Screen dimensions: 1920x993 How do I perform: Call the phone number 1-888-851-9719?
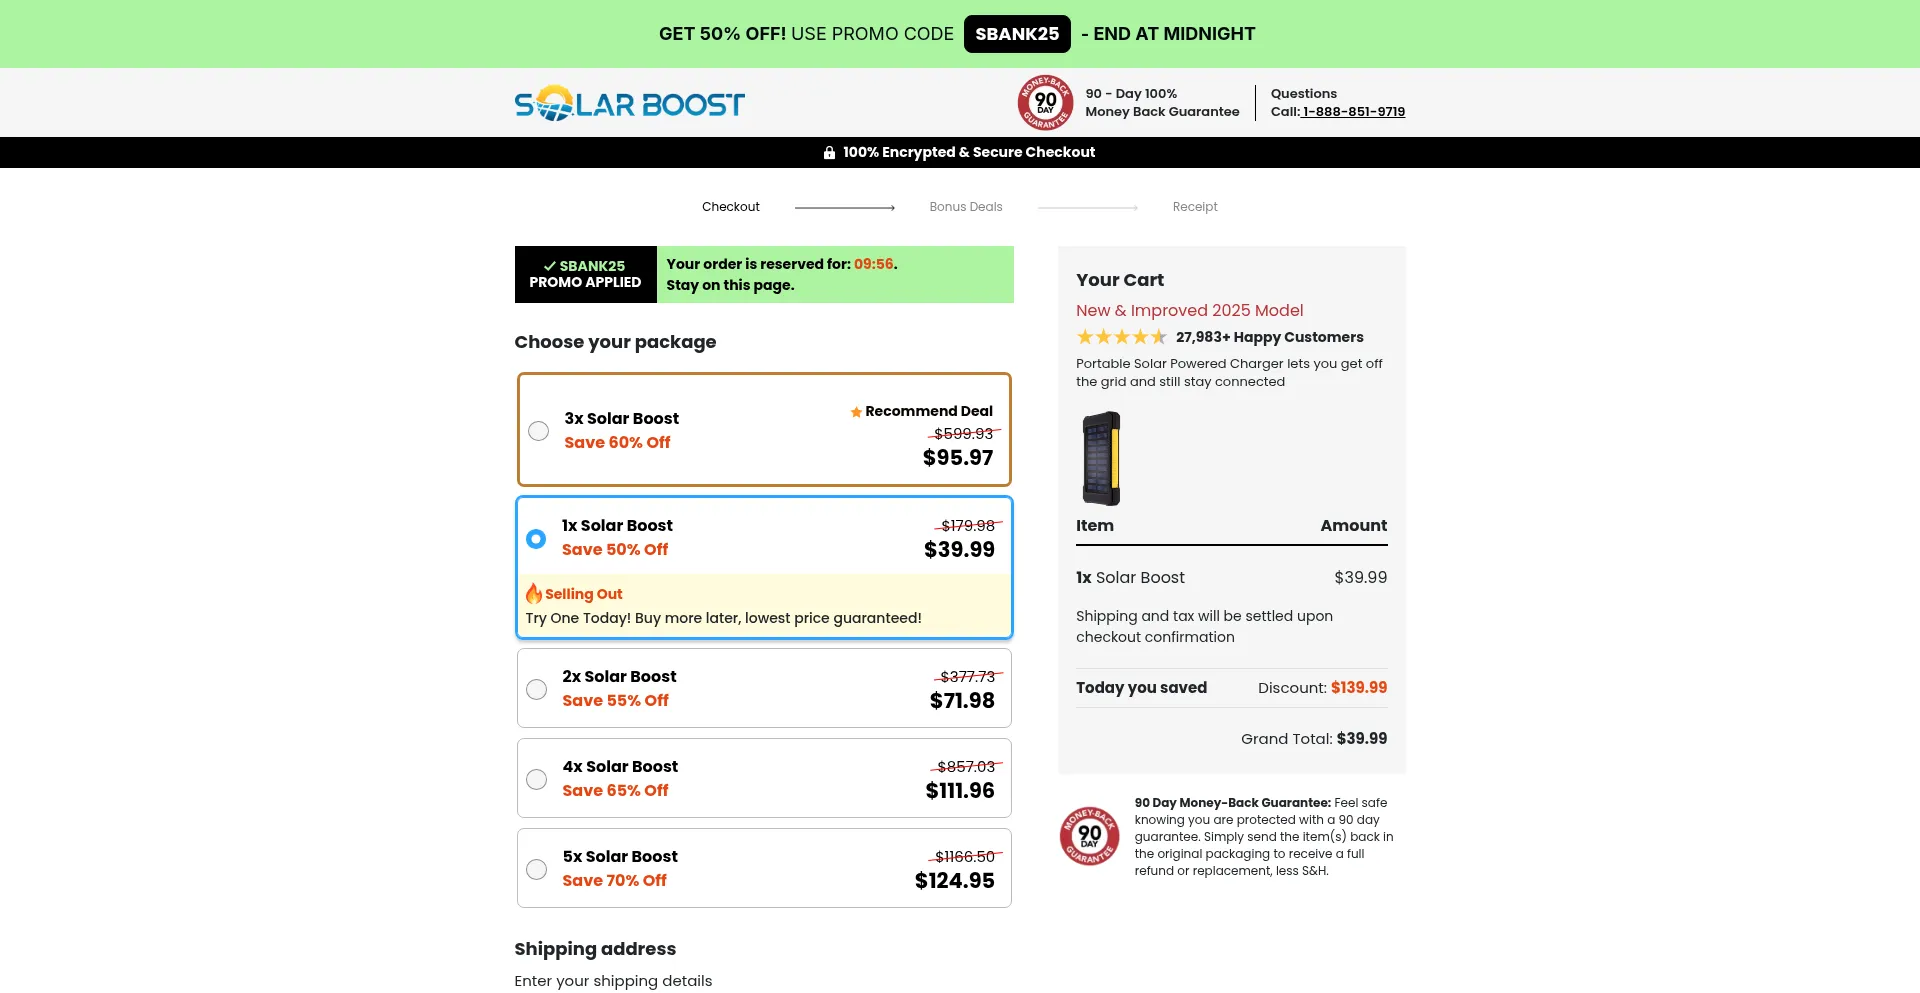coord(1353,112)
